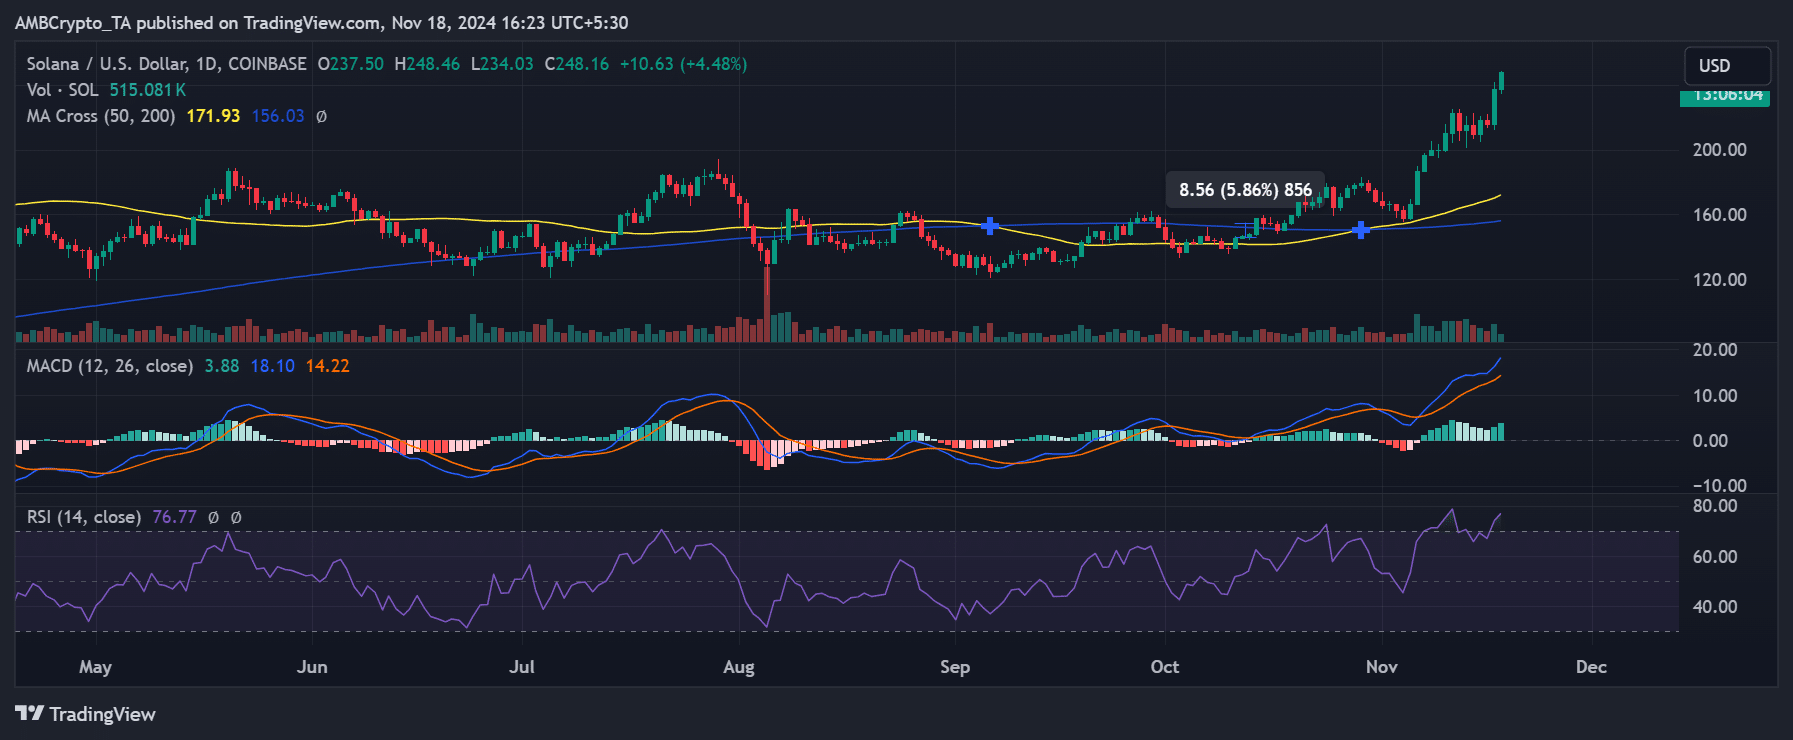Click the RSI axis label 40.00

(1715, 607)
